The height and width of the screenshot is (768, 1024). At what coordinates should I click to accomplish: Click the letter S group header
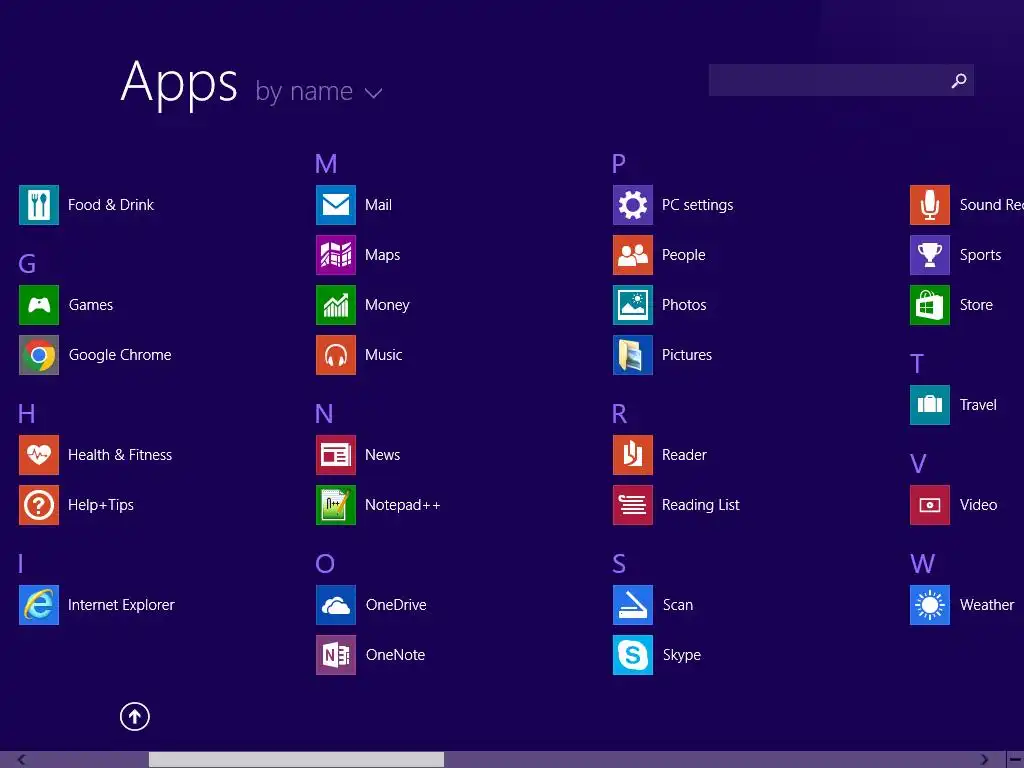618,564
